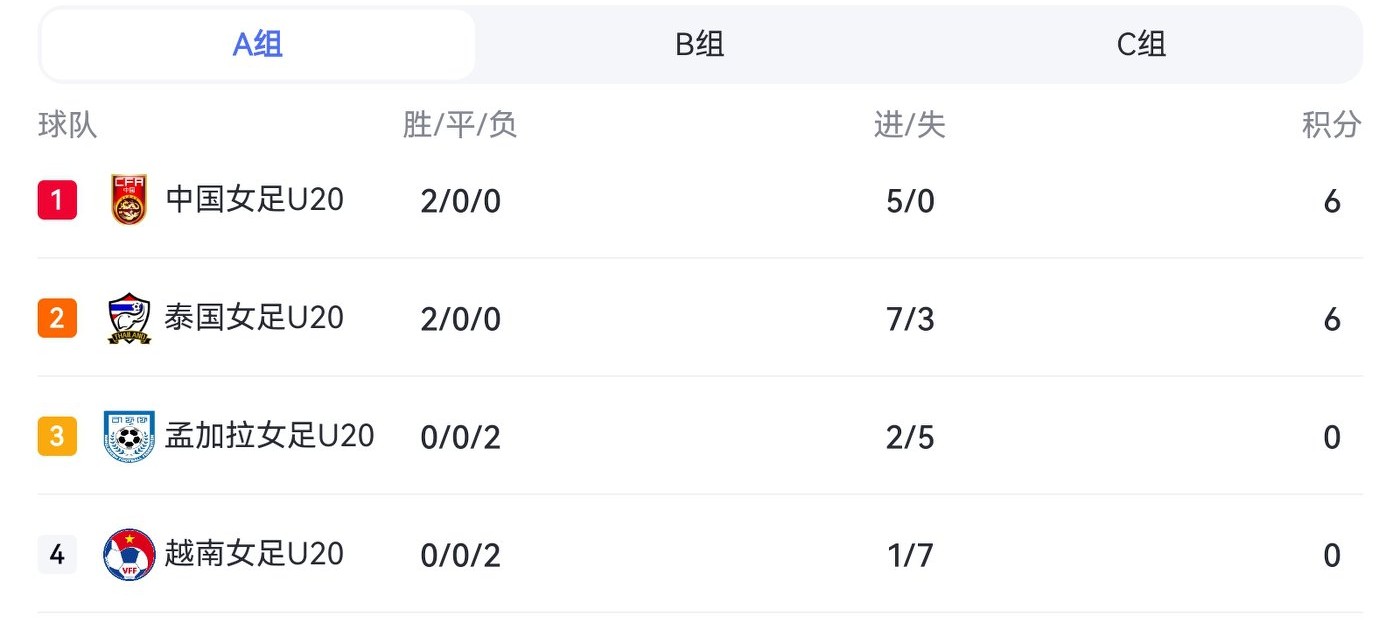
Task: Click the Thailand U20 team crest icon
Action: pyautogui.click(x=129, y=319)
